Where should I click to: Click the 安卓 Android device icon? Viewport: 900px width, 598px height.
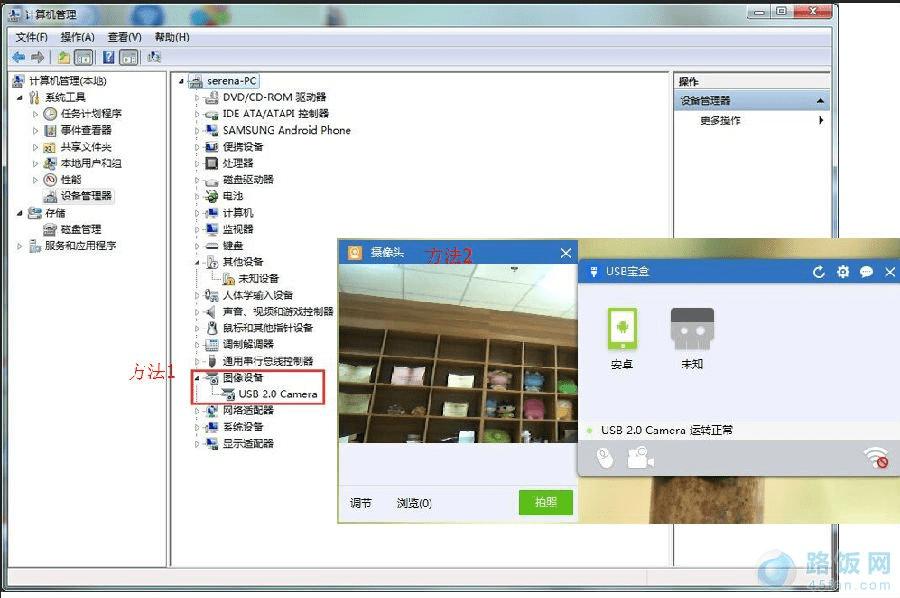tap(622, 328)
